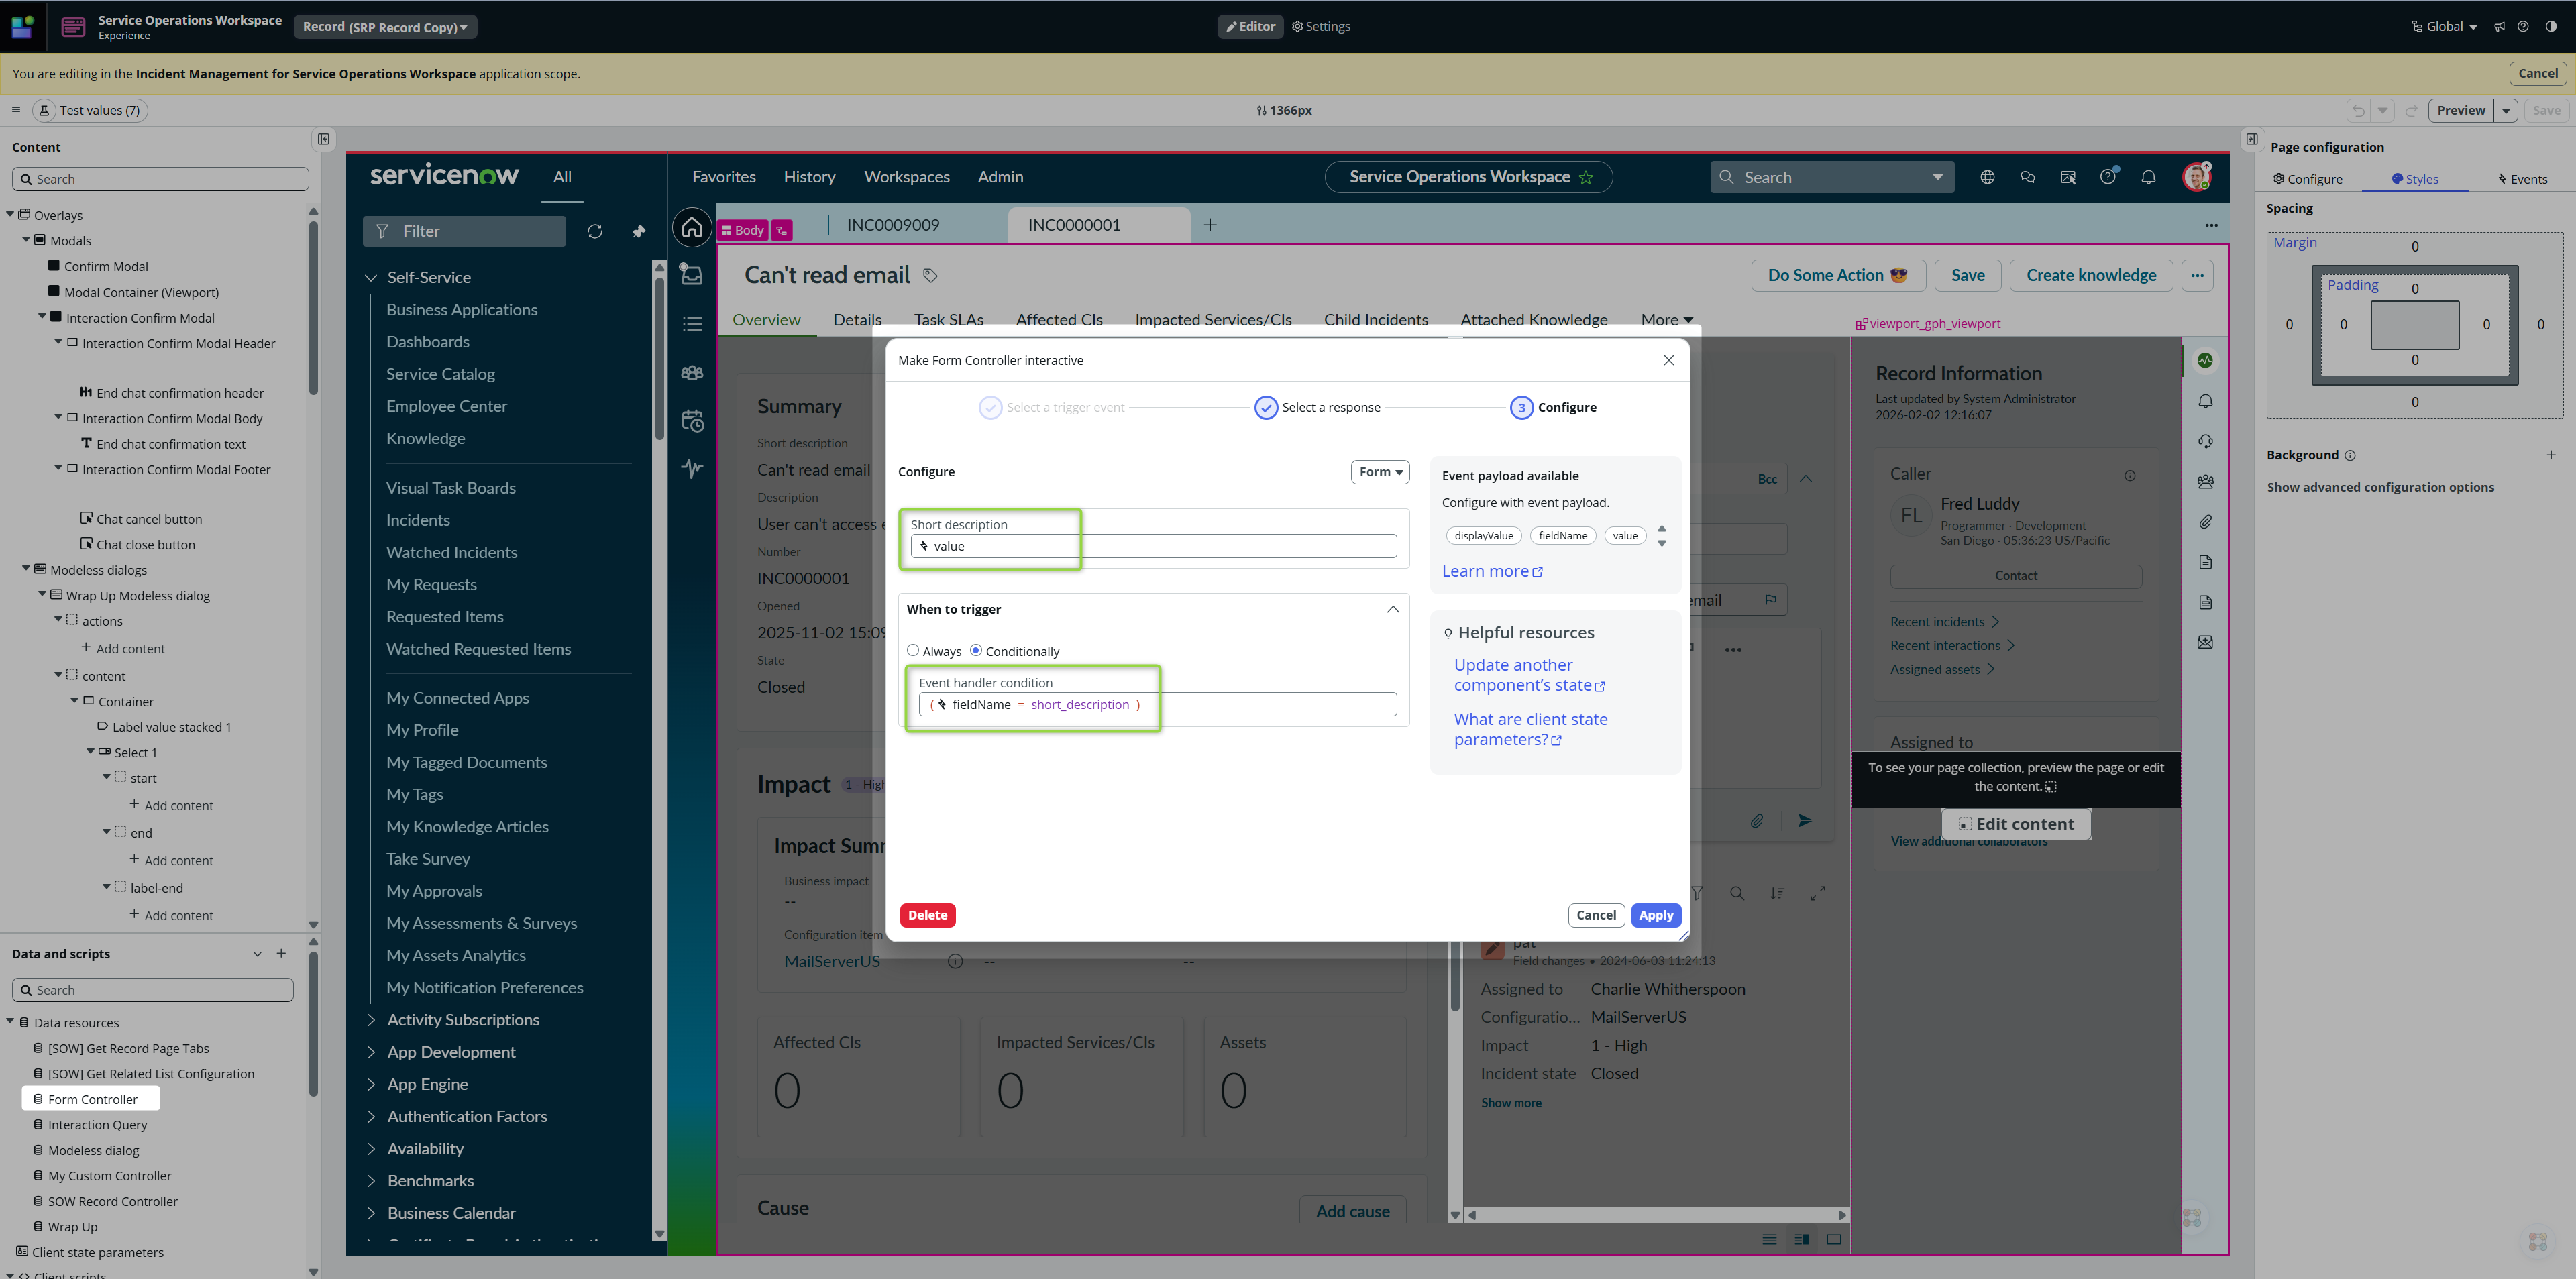Select Form Controller data resource
This screenshot has width=2576, height=1279.
click(92, 1099)
